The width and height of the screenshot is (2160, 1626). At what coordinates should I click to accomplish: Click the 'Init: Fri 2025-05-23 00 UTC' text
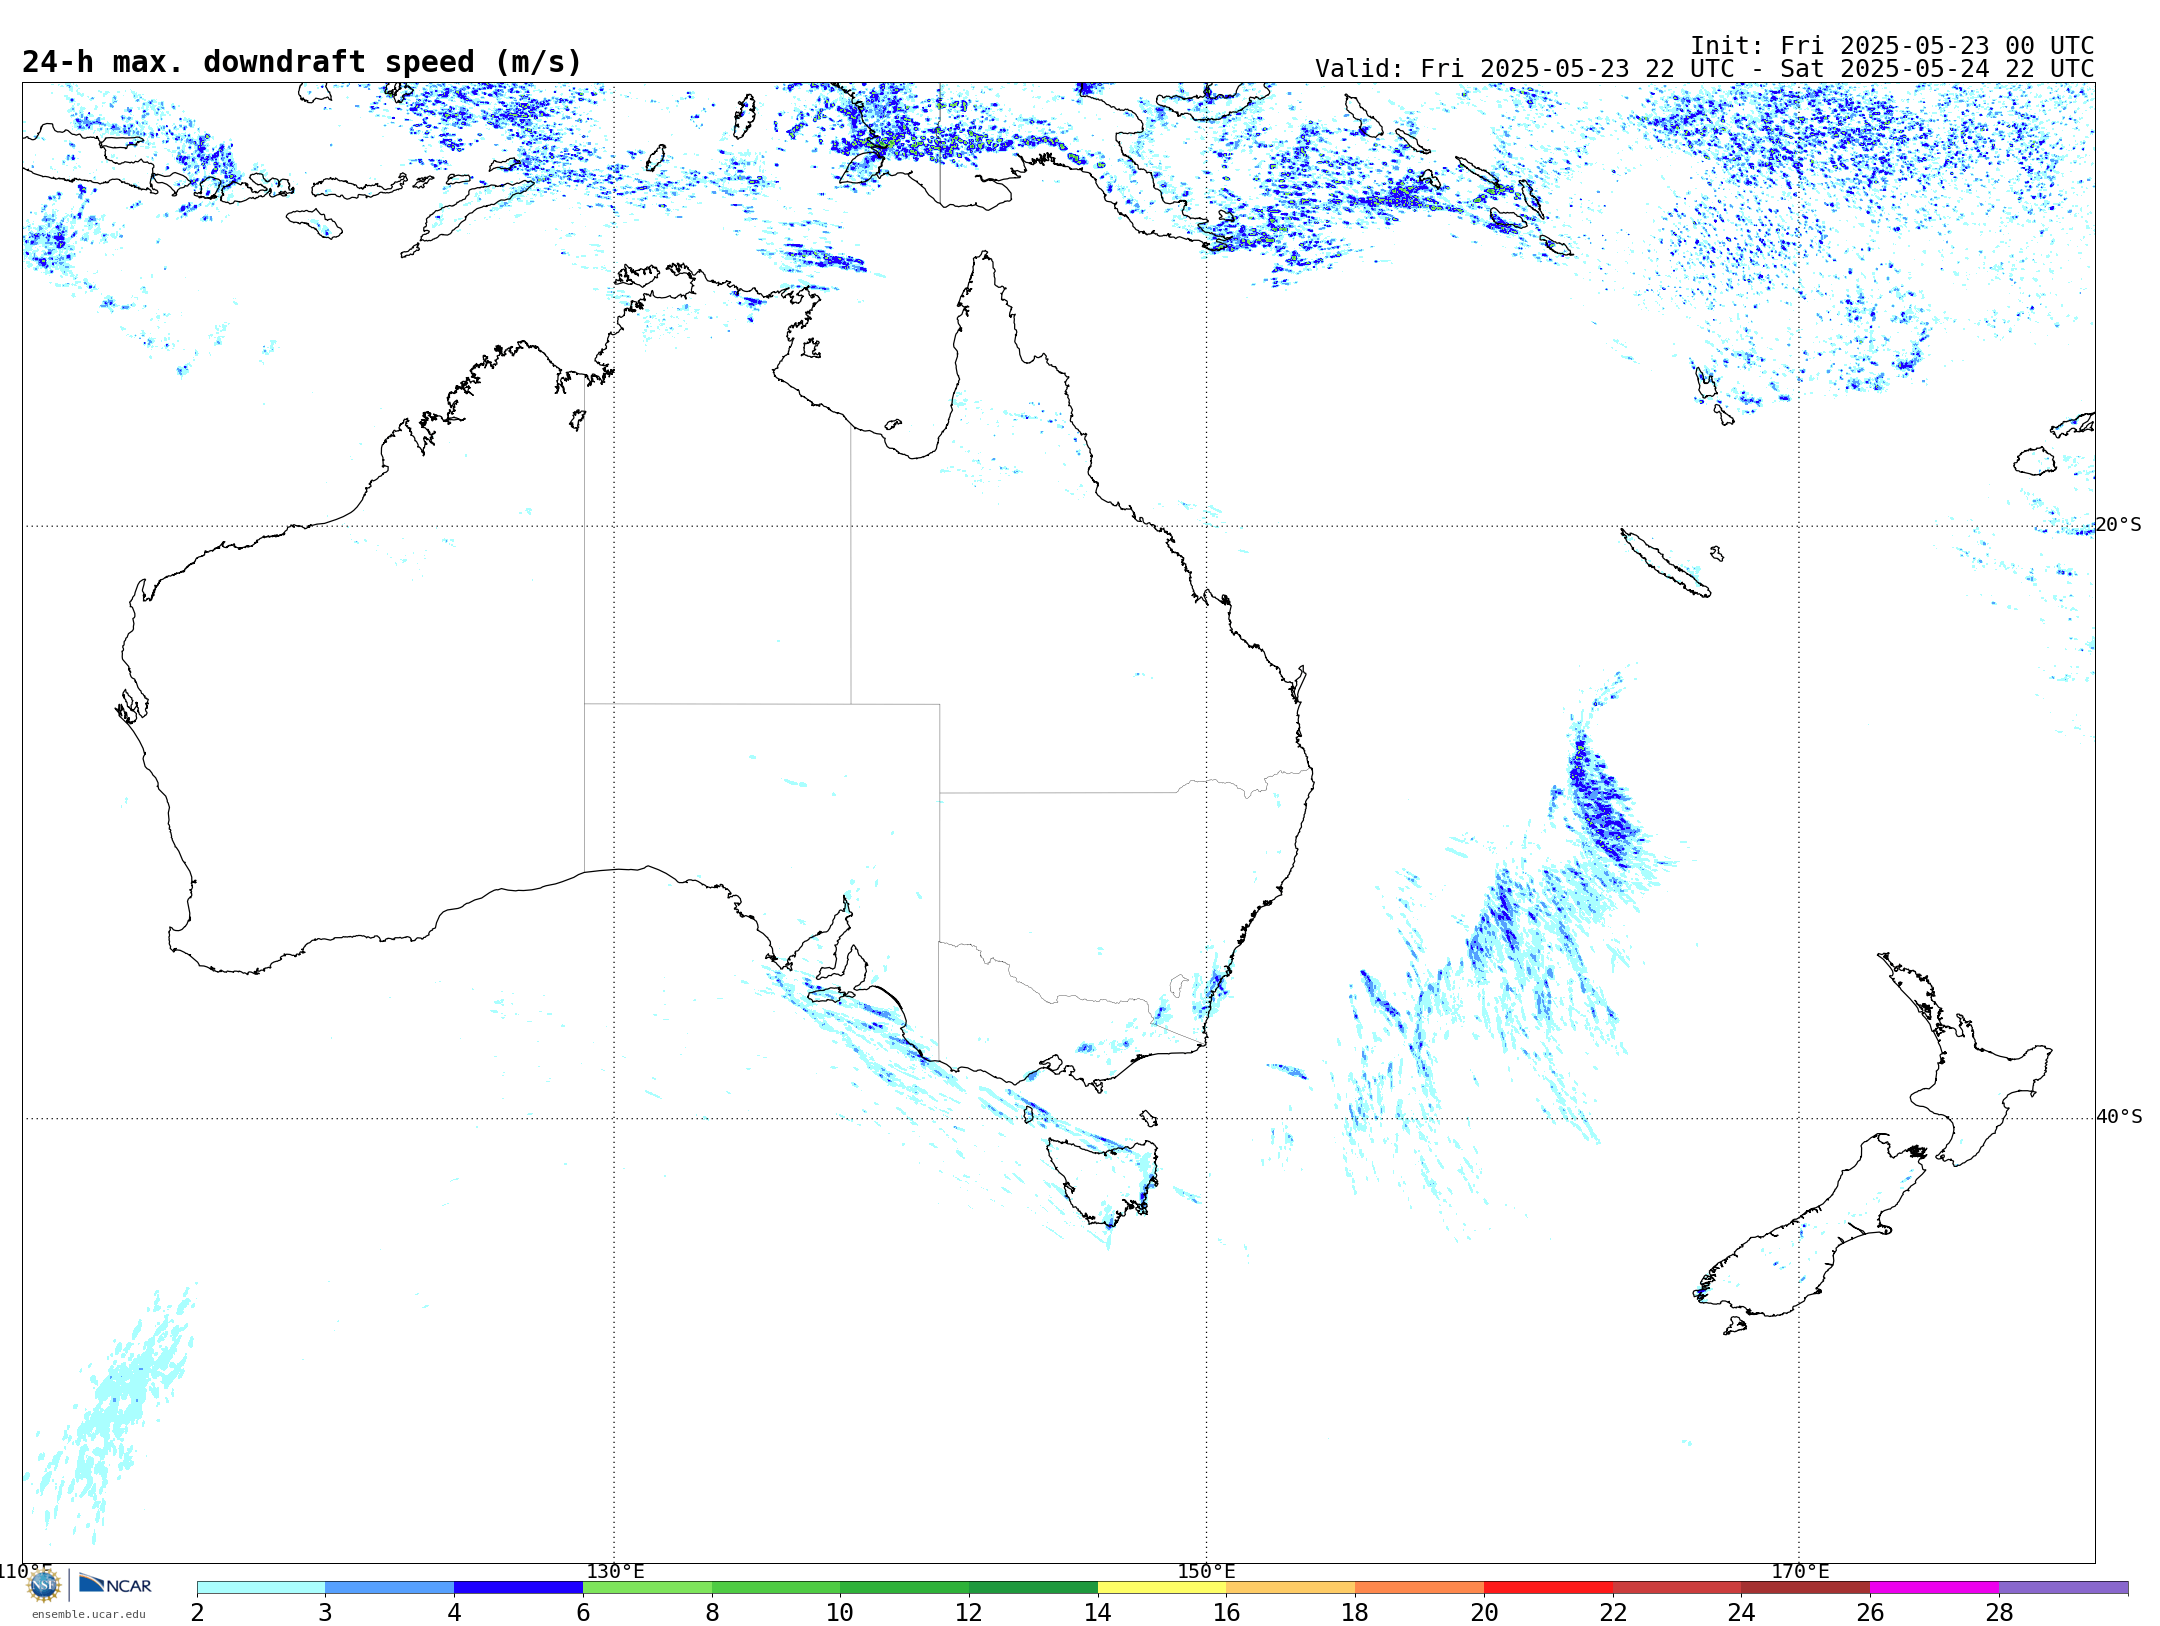[1892, 46]
